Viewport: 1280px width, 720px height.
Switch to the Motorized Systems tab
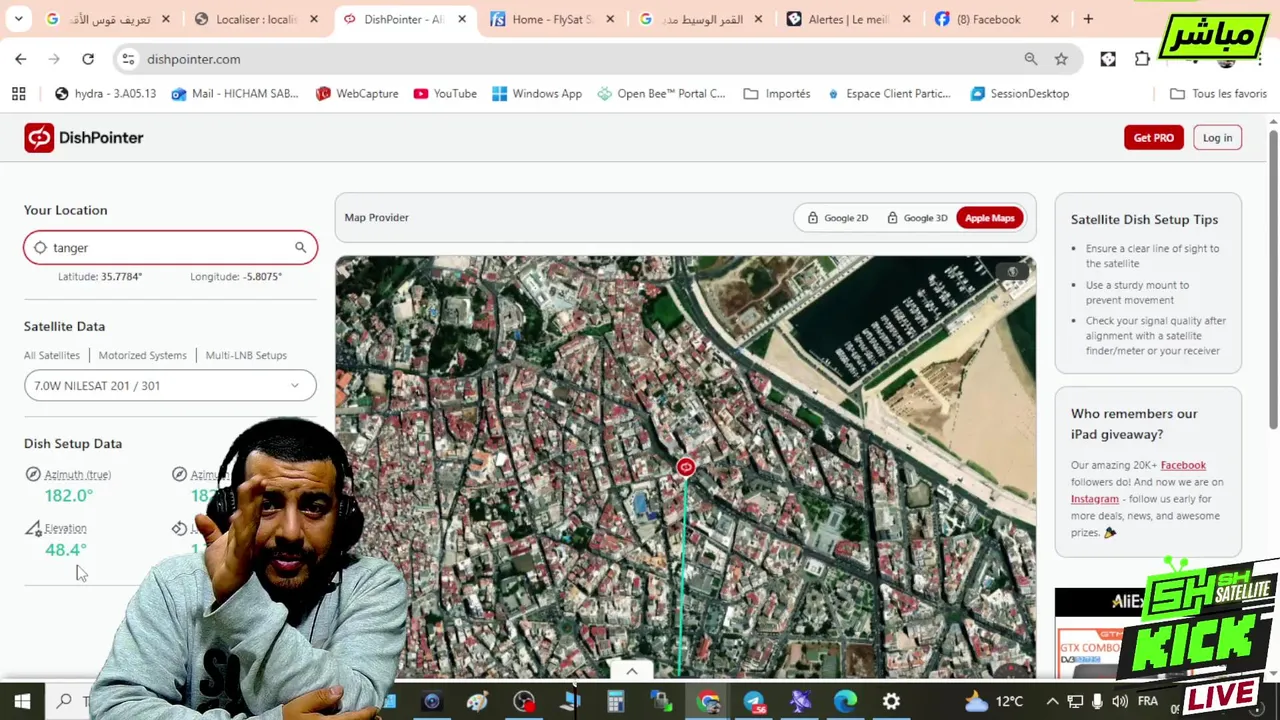click(142, 355)
